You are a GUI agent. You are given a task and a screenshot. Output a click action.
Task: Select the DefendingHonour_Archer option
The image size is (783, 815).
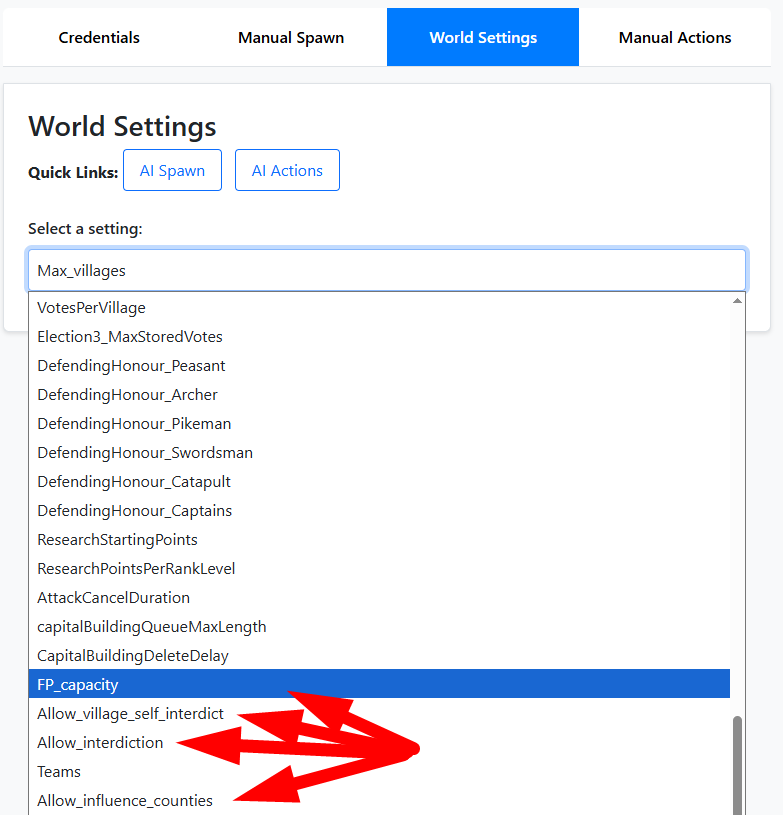coord(127,395)
